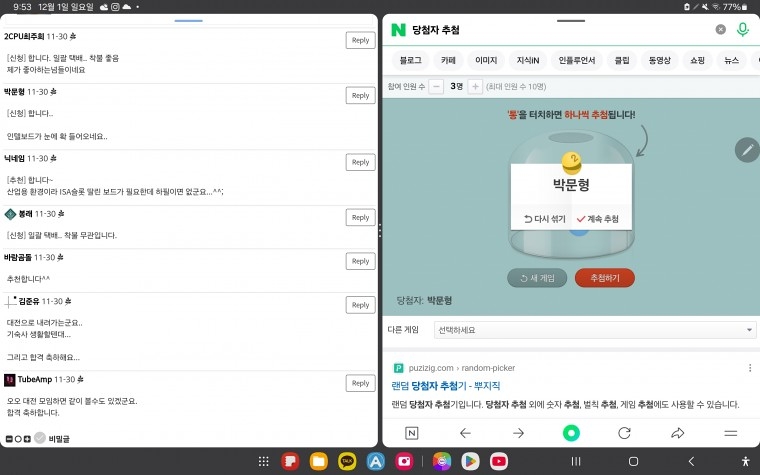Open the app drawer grid icon in the taskbar

click(x=264, y=461)
